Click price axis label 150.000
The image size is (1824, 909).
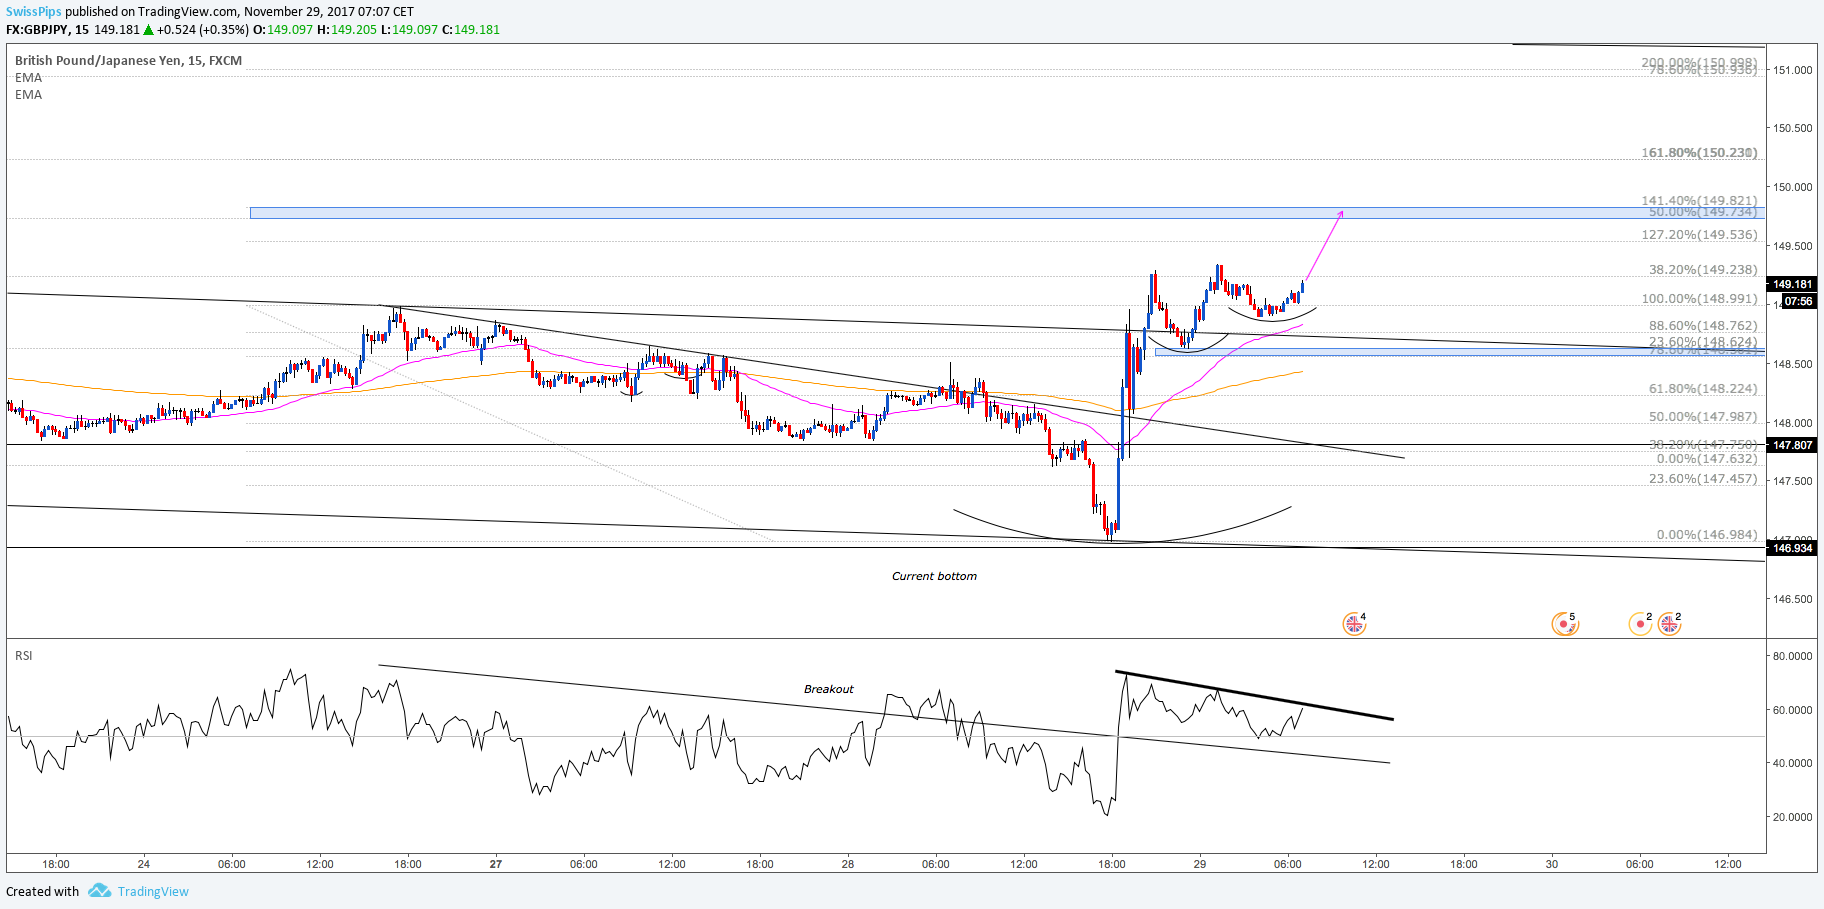pyautogui.click(x=1793, y=187)
